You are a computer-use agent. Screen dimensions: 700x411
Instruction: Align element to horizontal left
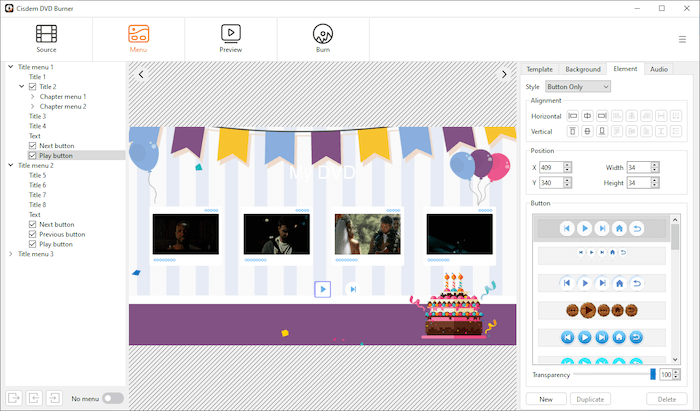[x=573, y=116]
